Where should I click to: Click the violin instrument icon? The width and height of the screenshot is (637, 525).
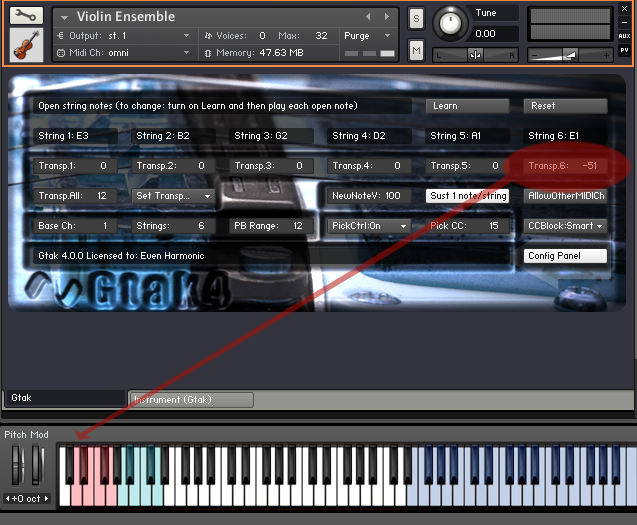tap(26, 44)
